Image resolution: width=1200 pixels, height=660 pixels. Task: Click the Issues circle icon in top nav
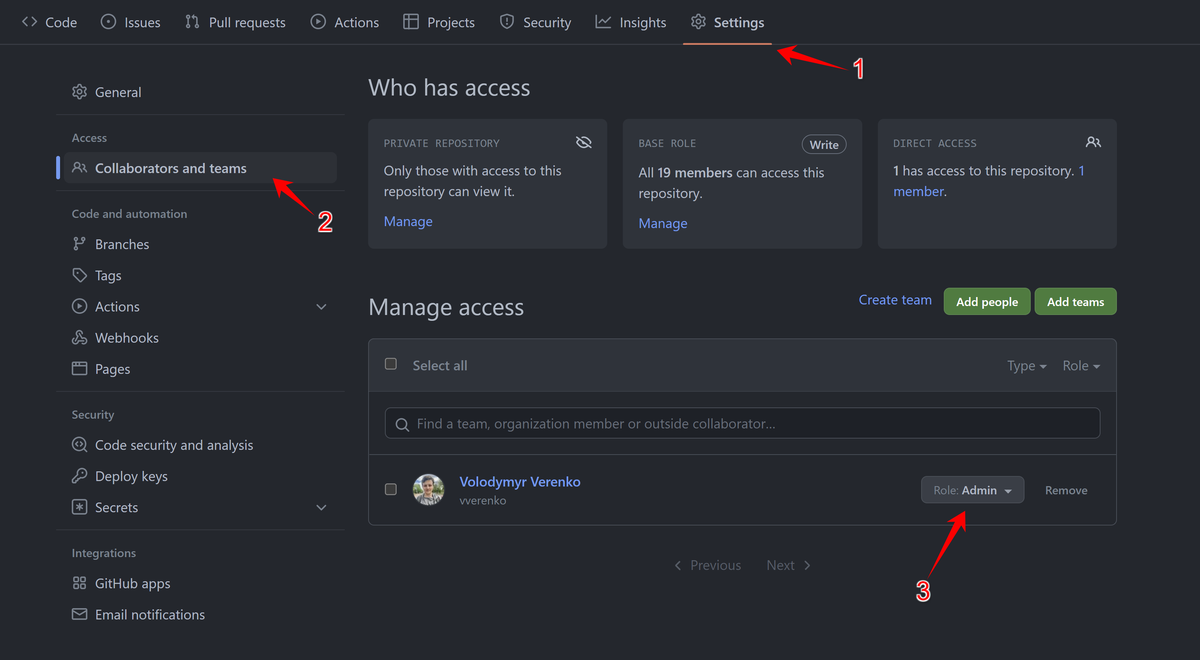click(108, 22)
